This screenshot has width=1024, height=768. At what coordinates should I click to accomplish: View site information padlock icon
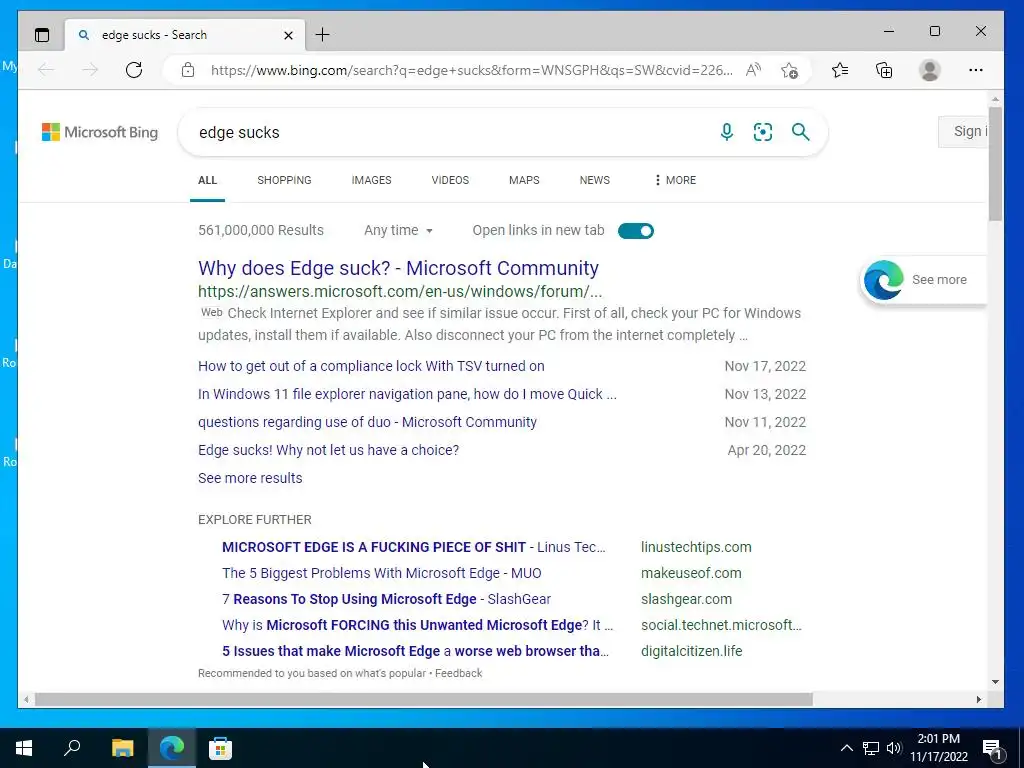coord(188,70)
